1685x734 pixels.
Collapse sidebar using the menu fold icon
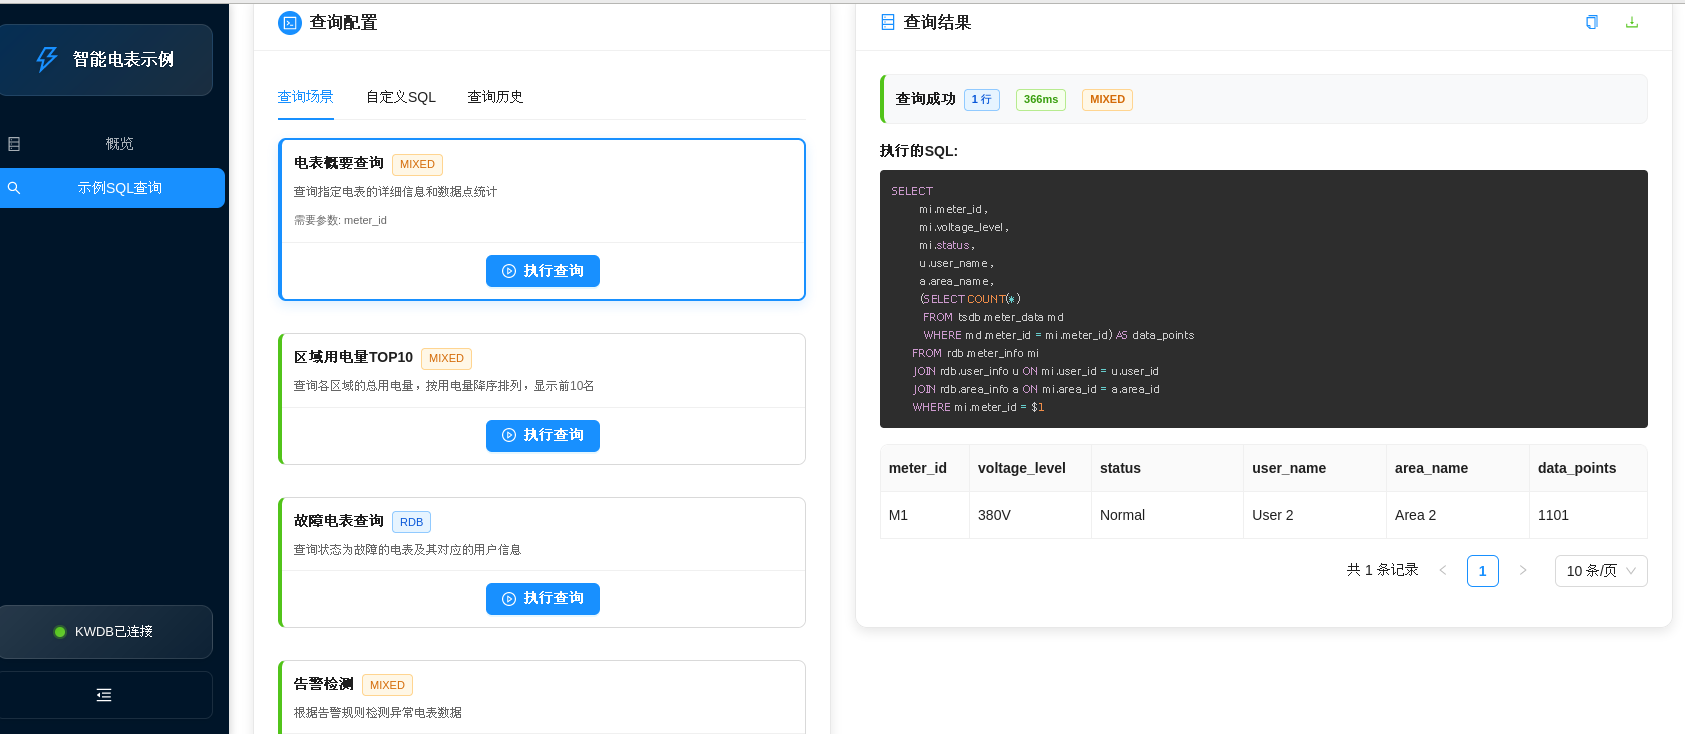pos(104,695)
